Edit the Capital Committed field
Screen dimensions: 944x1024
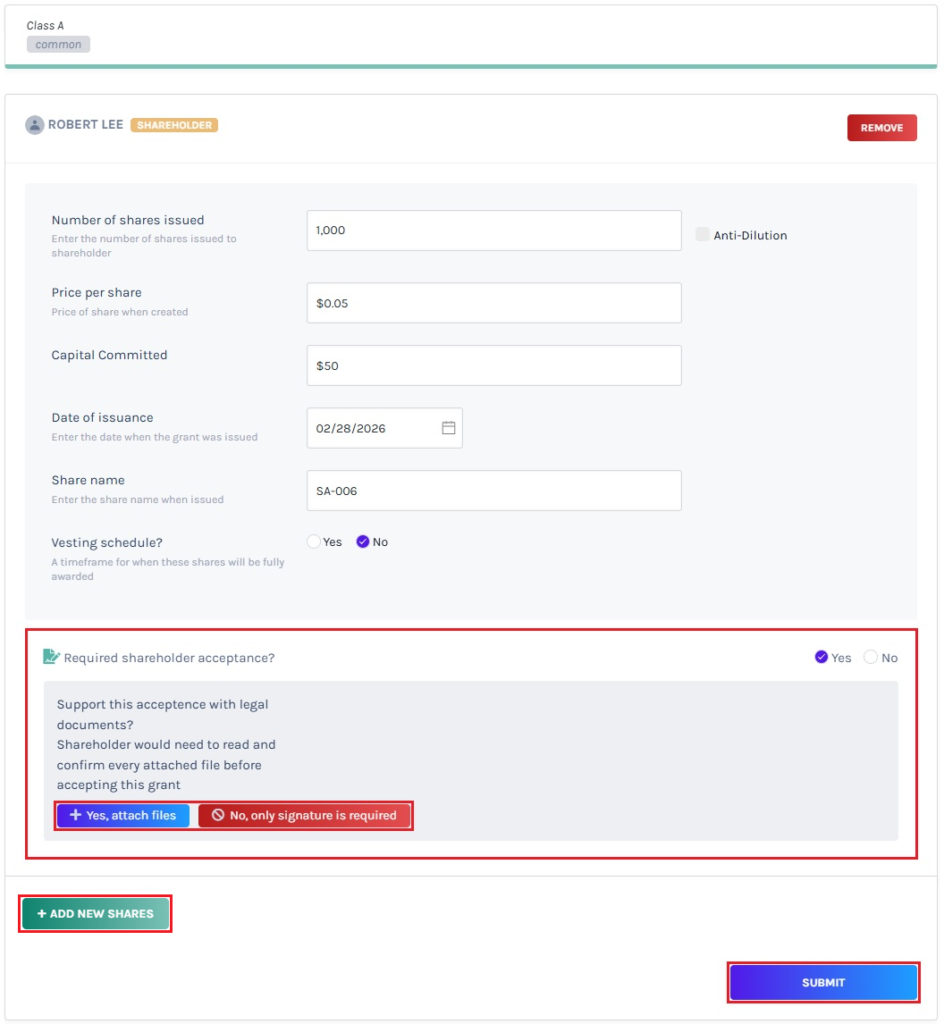point(494,365)
